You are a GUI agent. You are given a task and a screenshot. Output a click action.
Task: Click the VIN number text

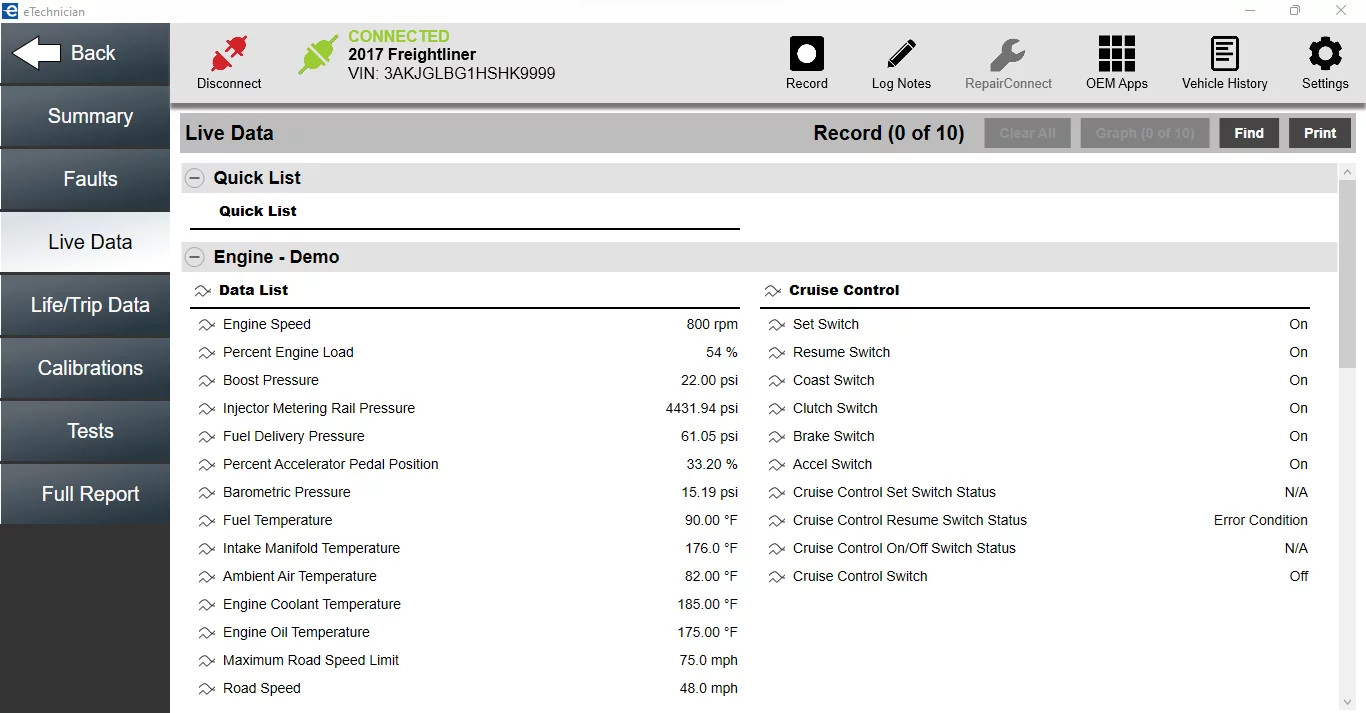click(x=452, y=74)
